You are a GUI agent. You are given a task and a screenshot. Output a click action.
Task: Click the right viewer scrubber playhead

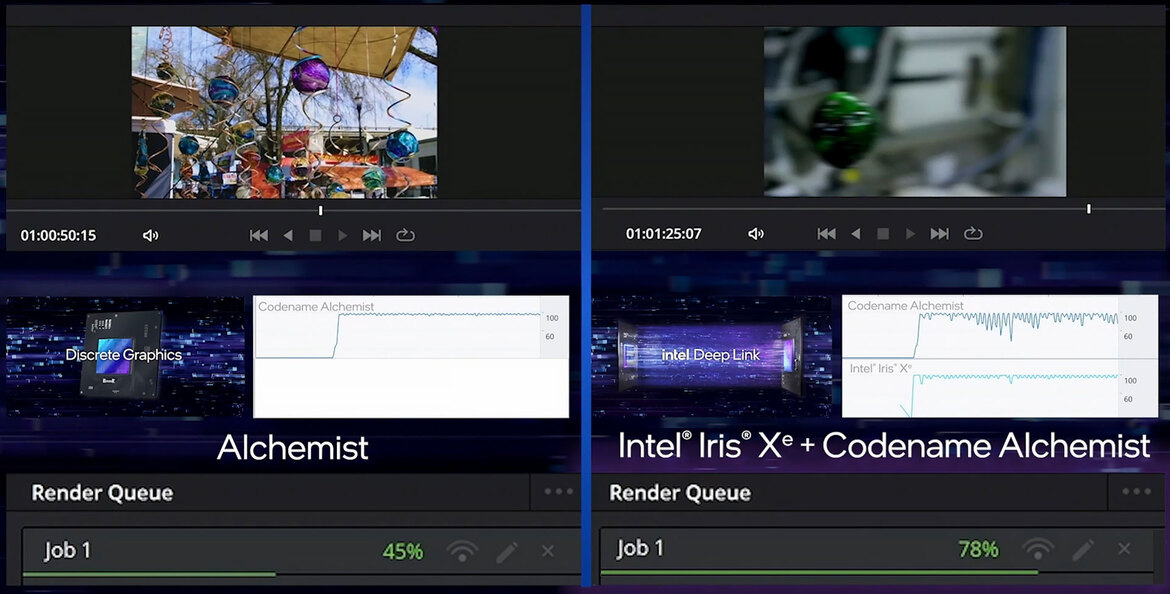click(x=1089, y=209)
